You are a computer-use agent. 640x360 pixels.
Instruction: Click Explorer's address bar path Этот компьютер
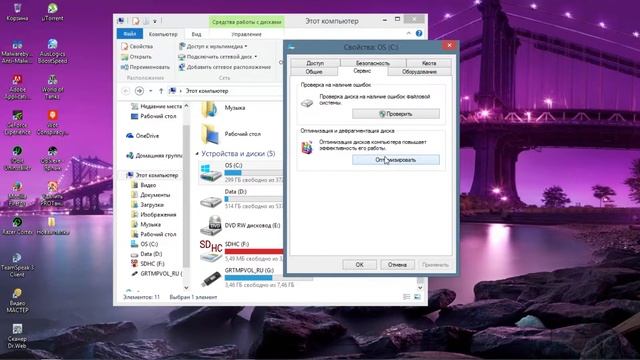pos(207,91)
